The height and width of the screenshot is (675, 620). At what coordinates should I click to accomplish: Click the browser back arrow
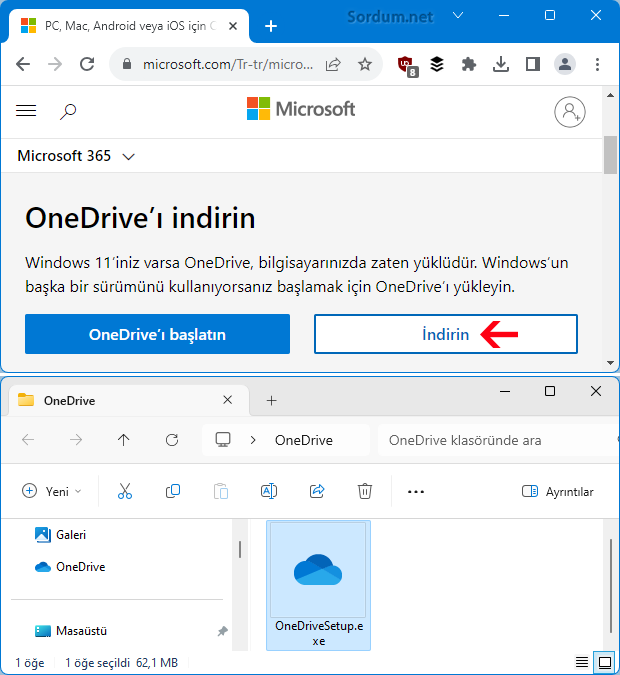[23, 65]
